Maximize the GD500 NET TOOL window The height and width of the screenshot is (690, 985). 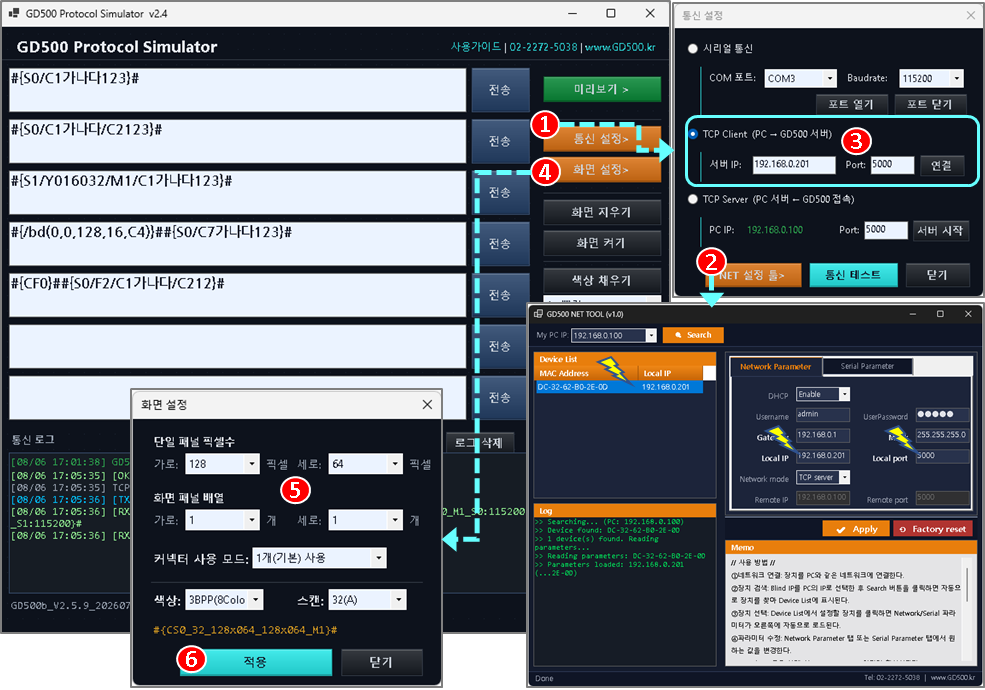(x=940, y=314)
